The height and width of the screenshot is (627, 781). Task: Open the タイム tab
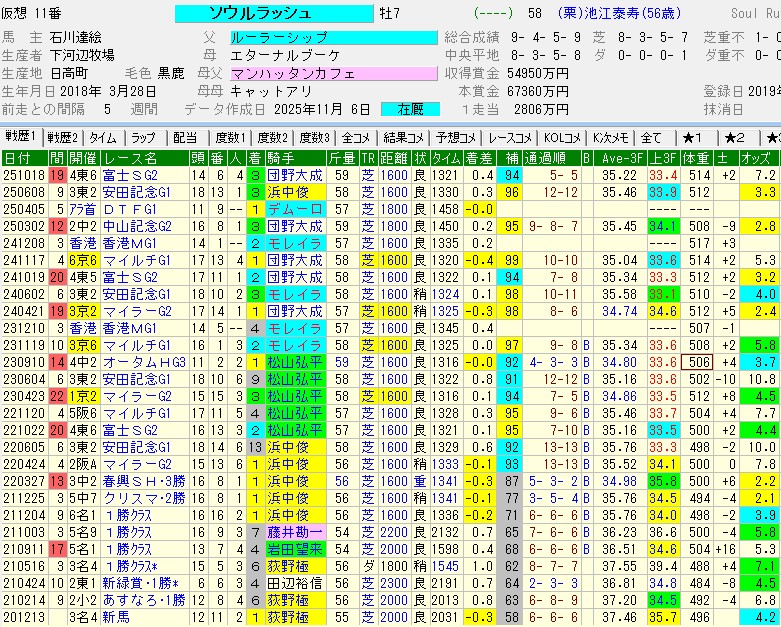click(103, 138)
